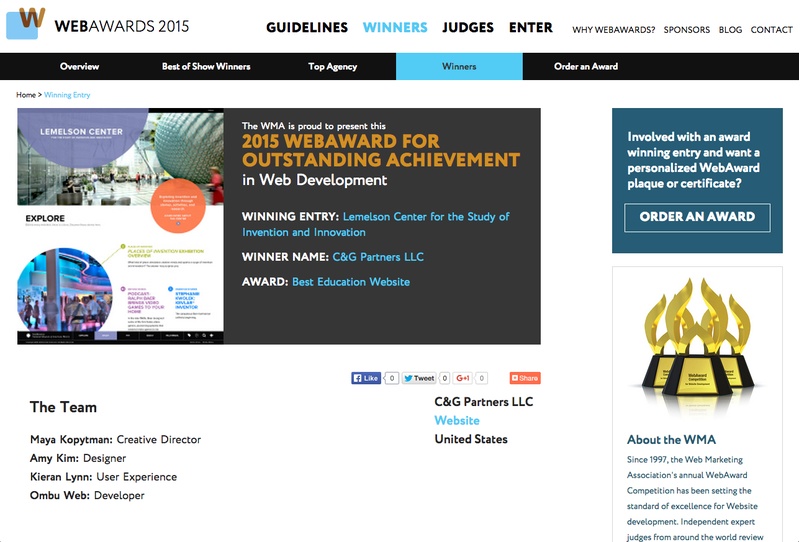
Task: Go to Judges in main navigation
Action: coord(468,28)
